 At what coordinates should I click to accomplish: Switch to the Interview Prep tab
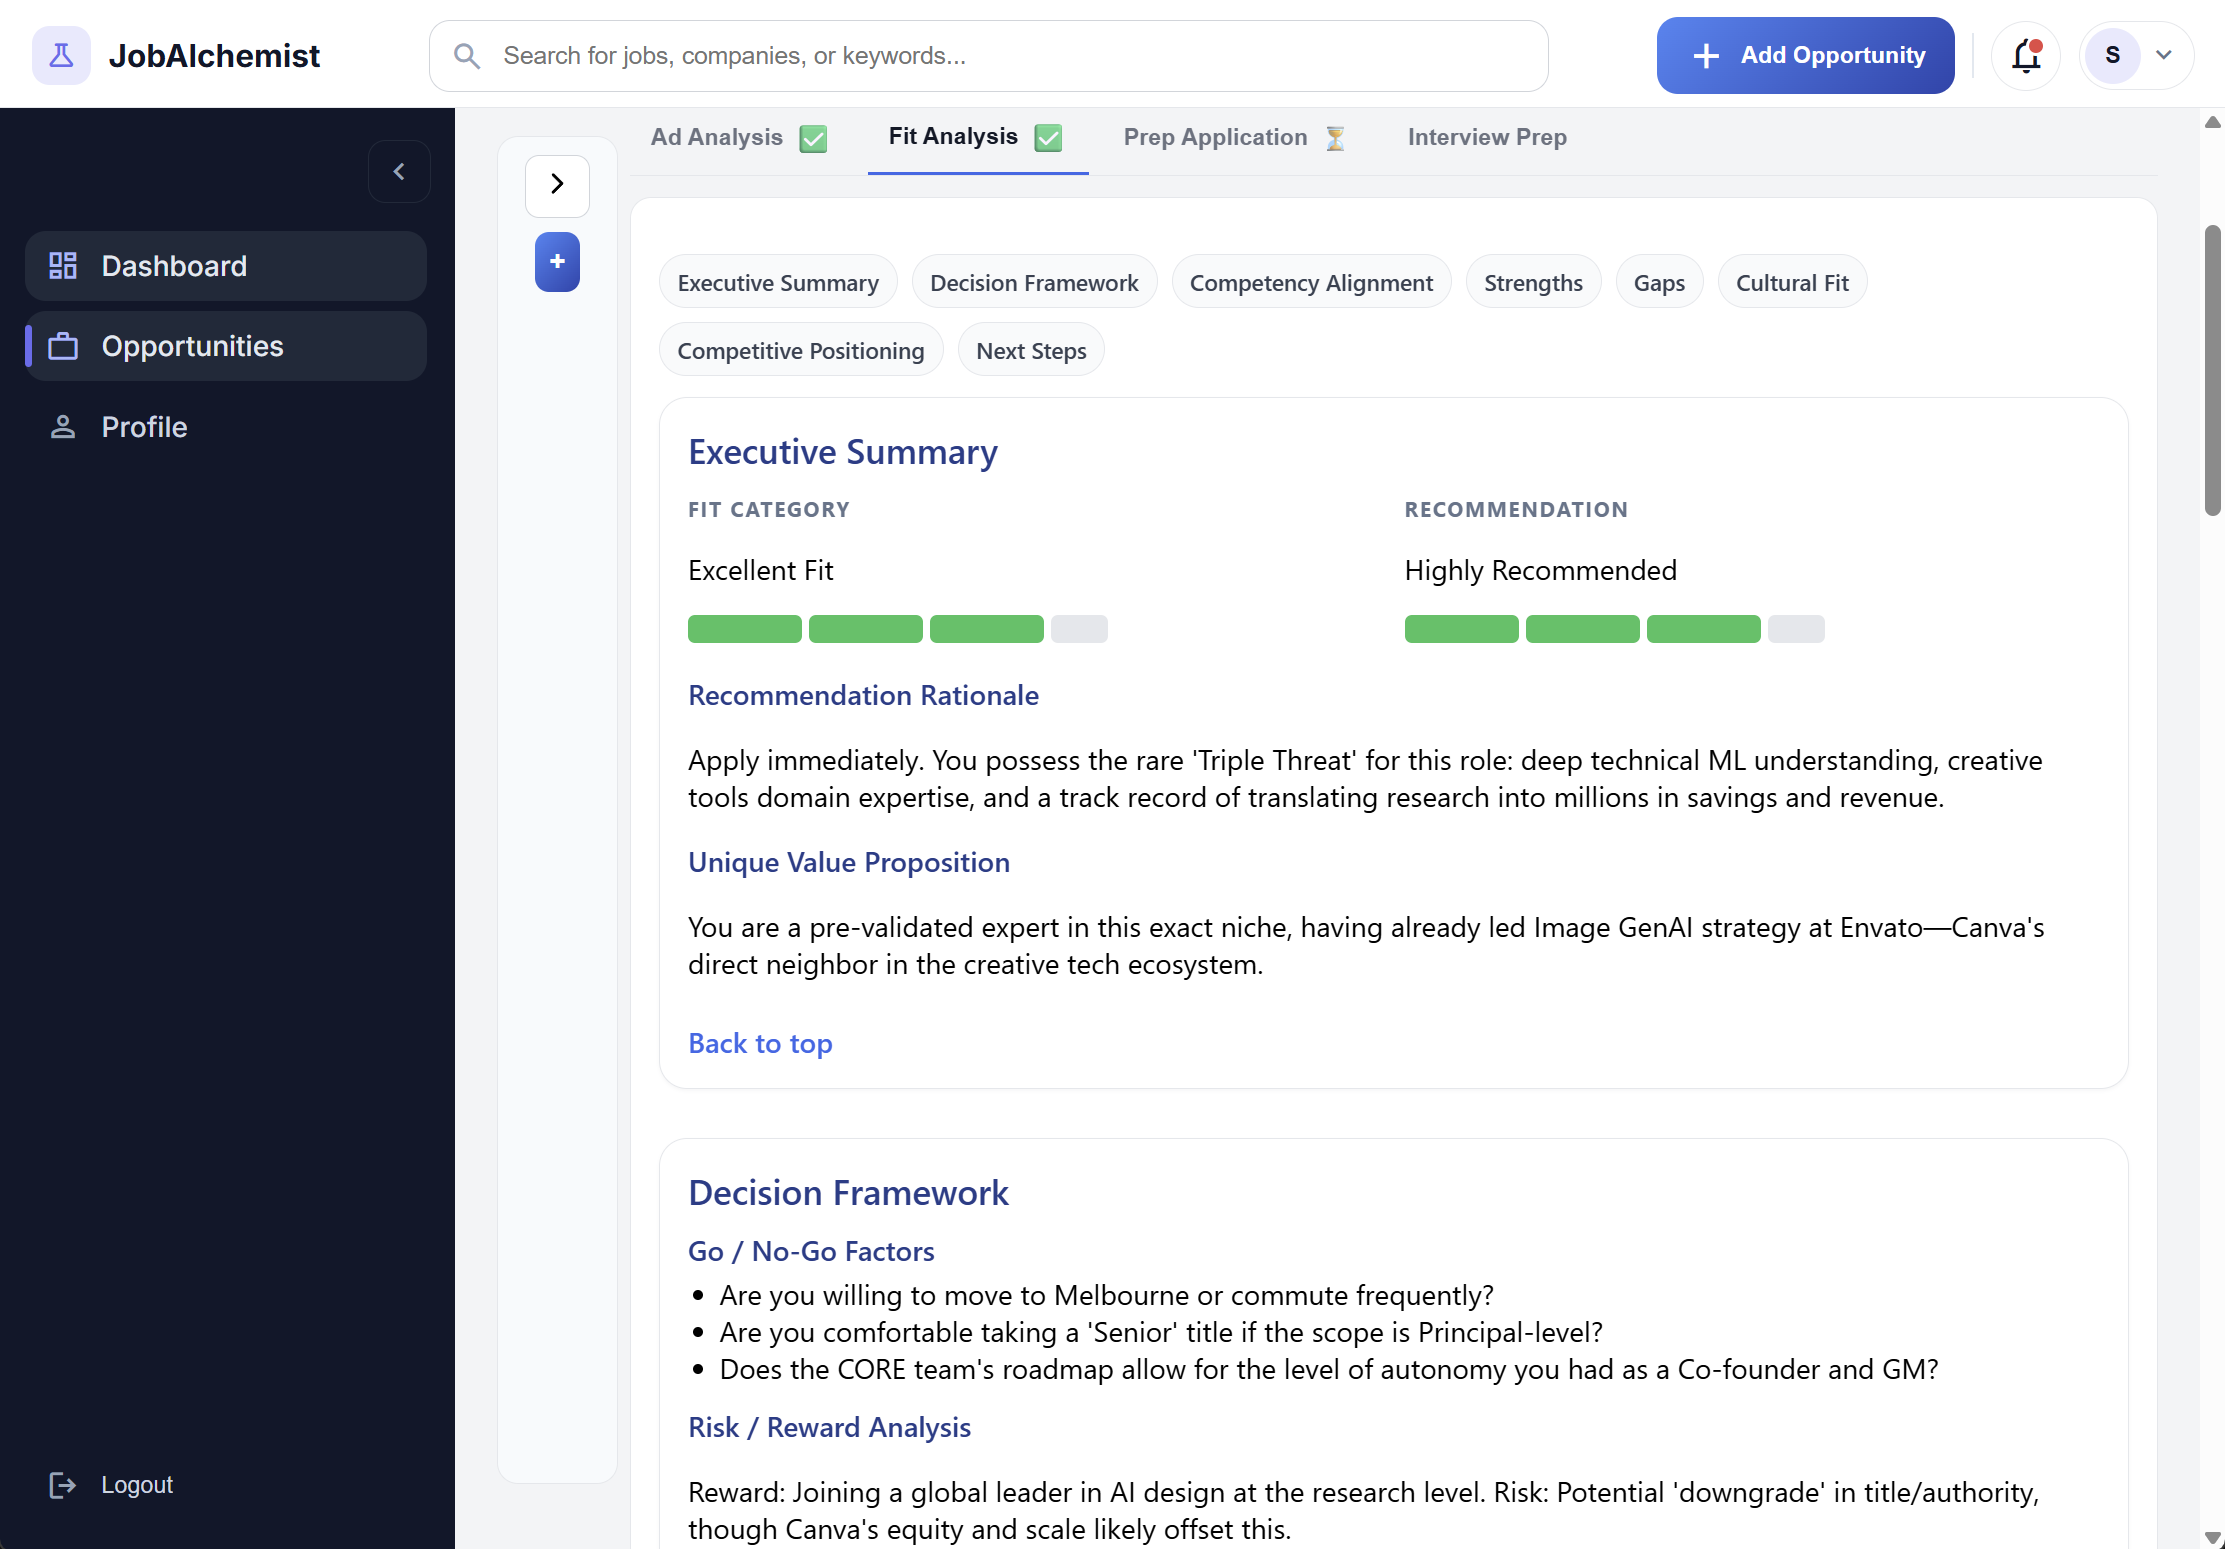click(x=1486, y=137)
